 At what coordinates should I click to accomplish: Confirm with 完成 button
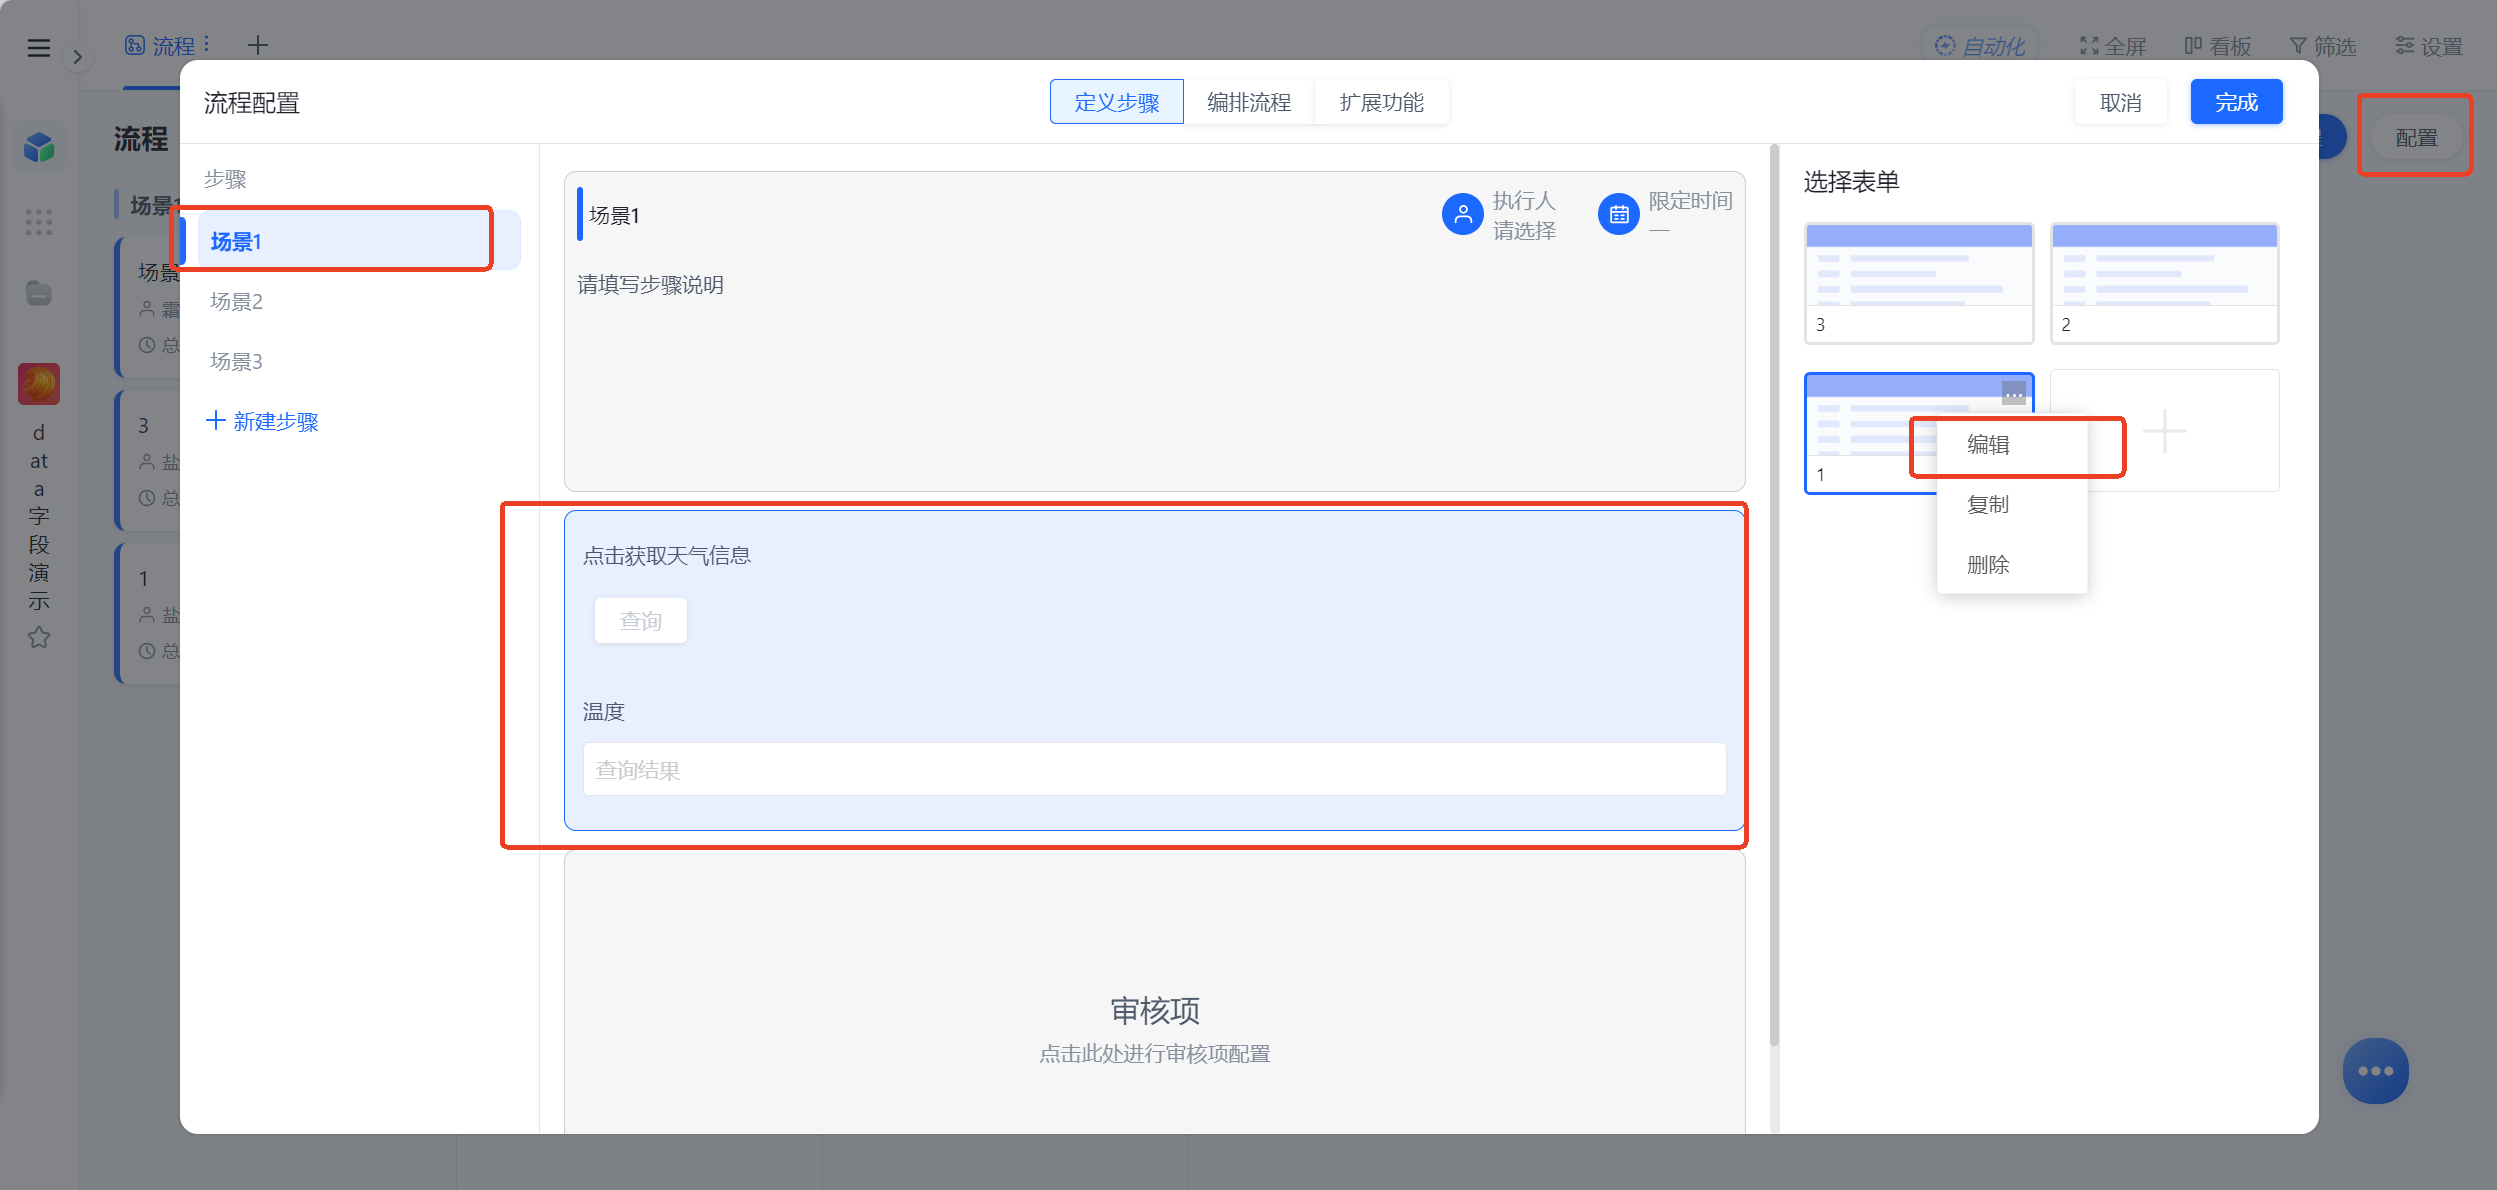click(2236, 102)
